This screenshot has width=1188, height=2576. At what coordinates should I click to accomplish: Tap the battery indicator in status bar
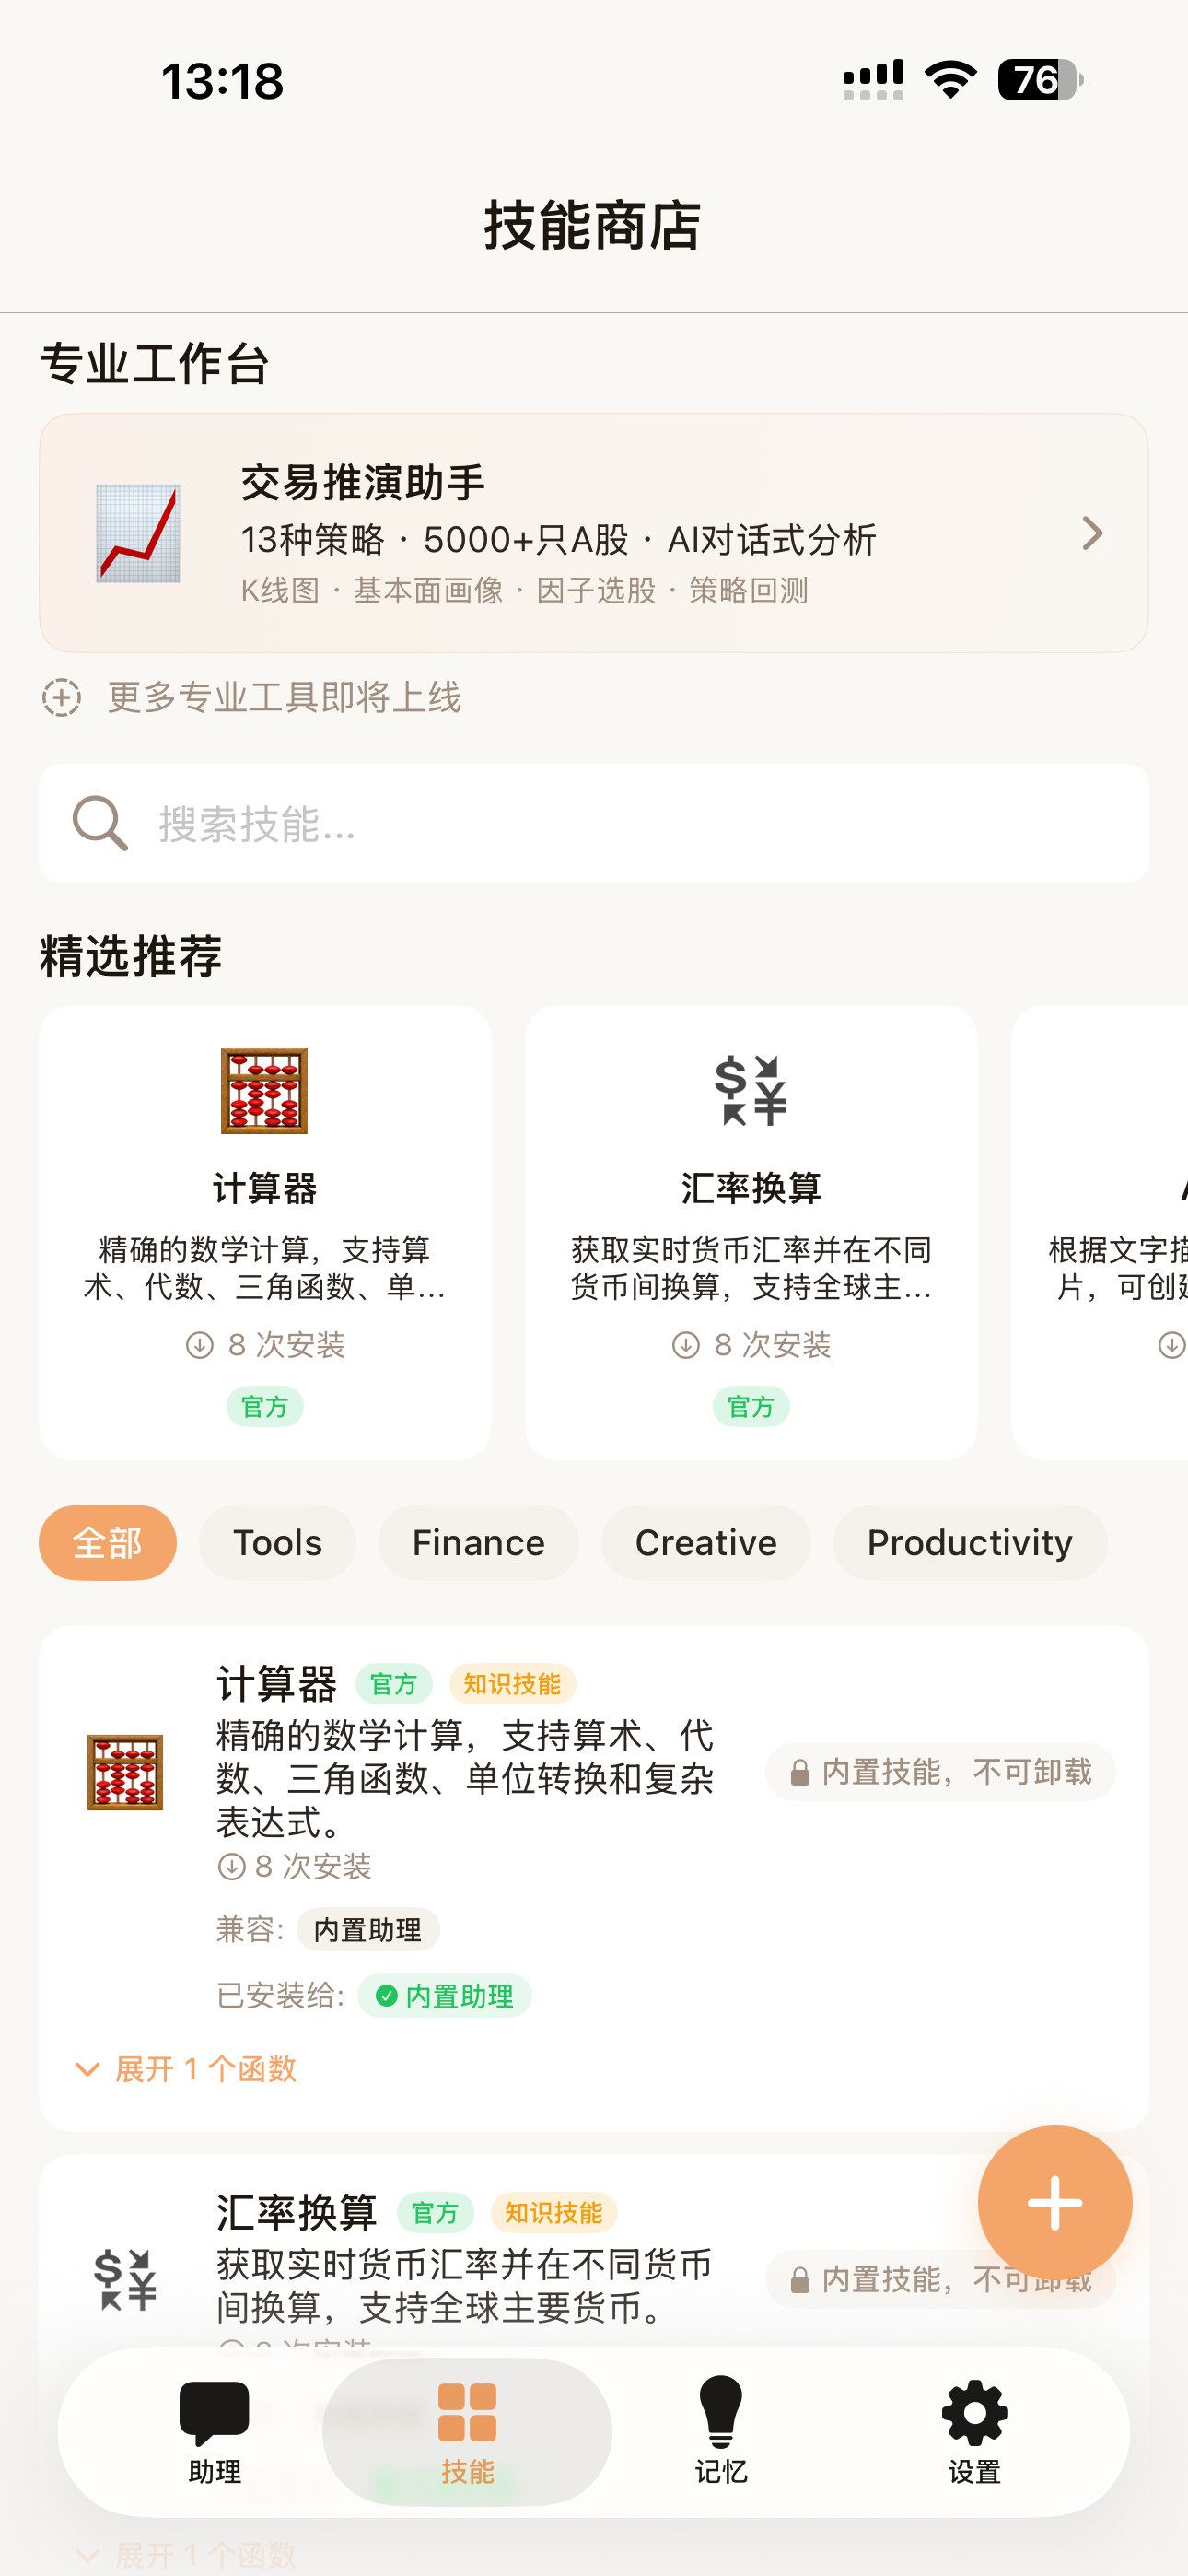point(1040,80)
